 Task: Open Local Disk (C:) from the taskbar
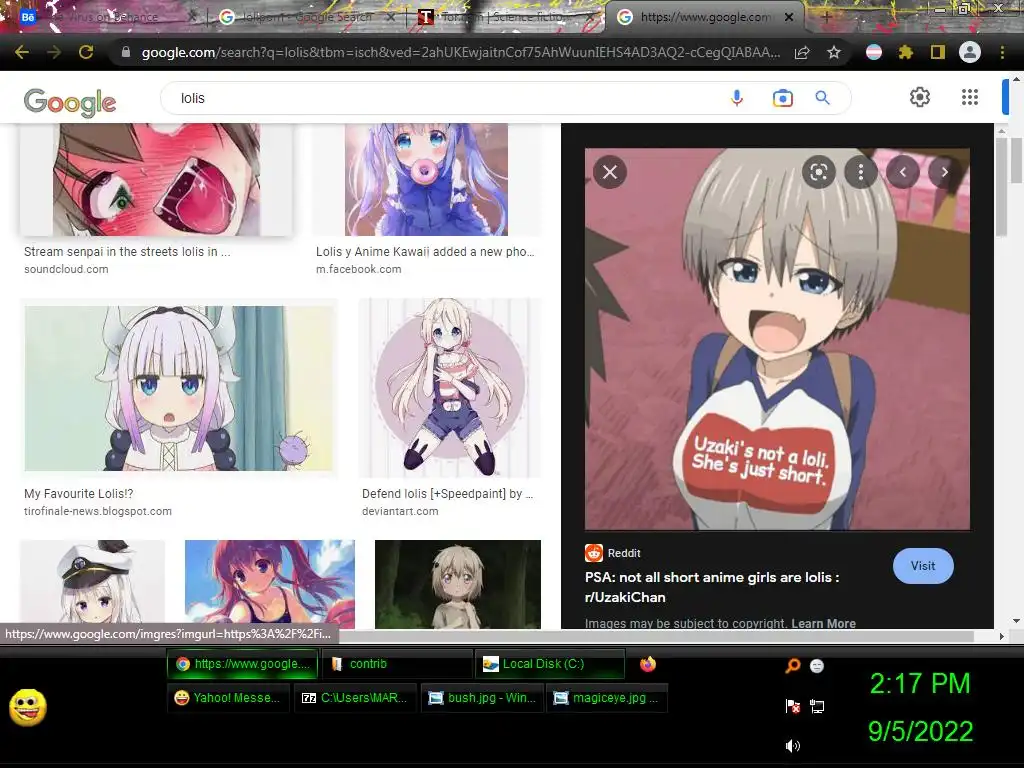tap(550, 664)
